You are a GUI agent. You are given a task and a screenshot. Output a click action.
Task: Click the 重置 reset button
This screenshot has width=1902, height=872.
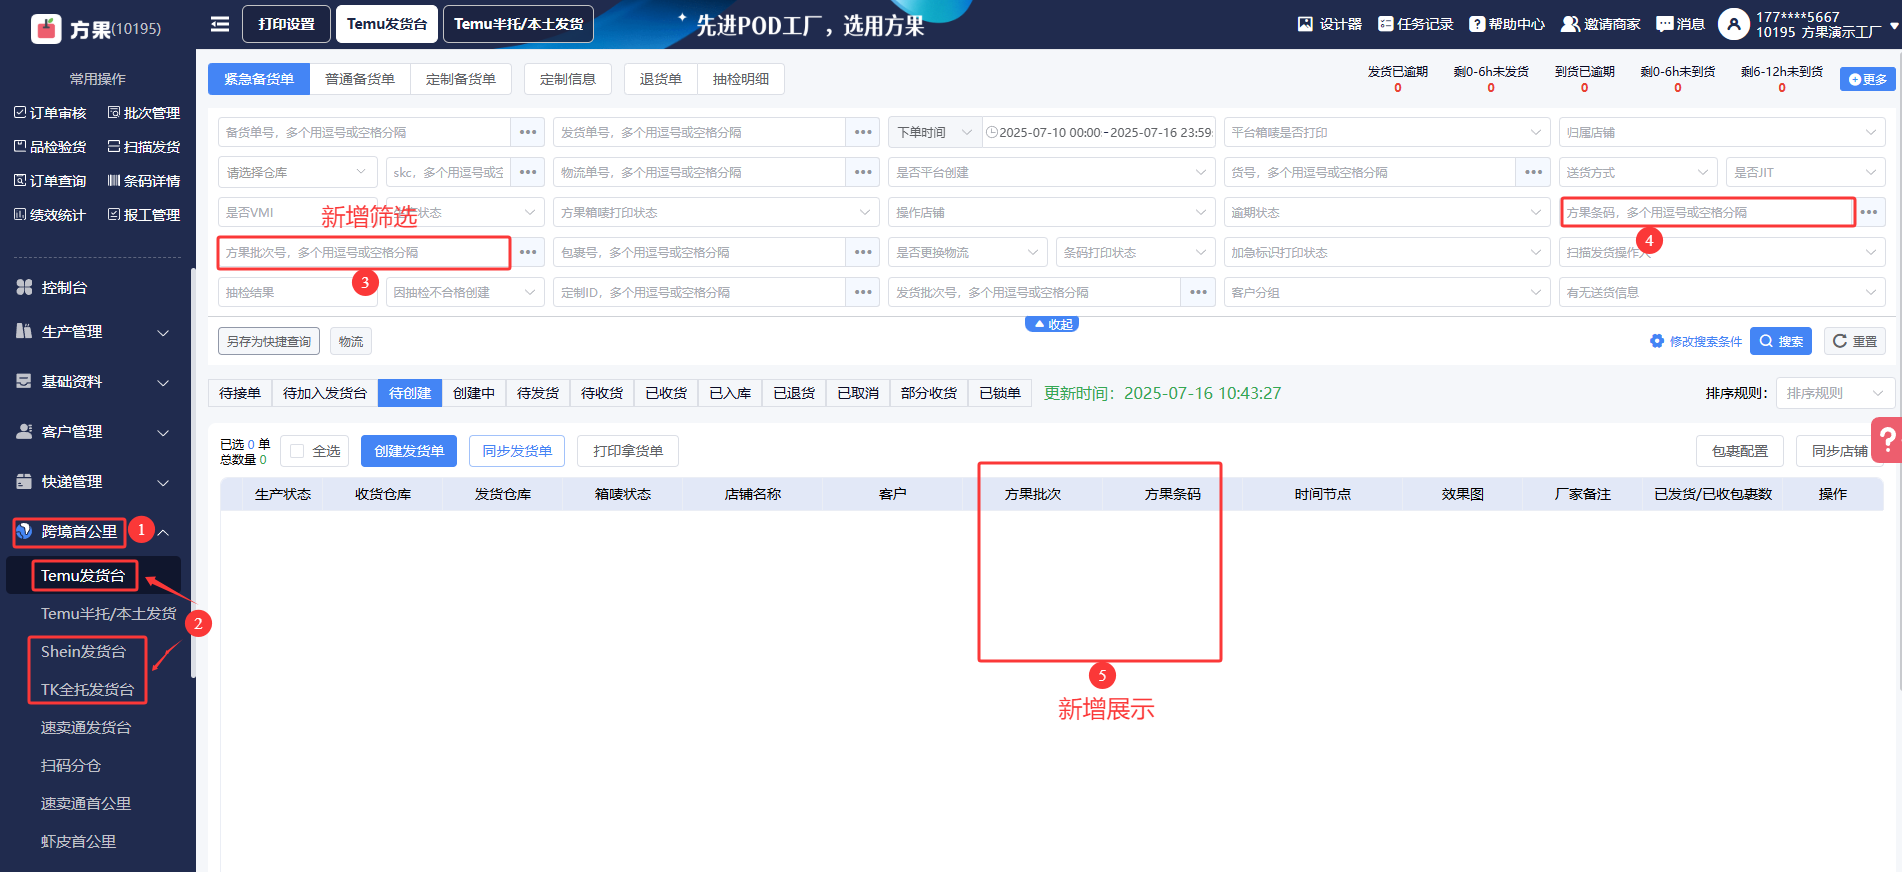tap(1855, 341)
